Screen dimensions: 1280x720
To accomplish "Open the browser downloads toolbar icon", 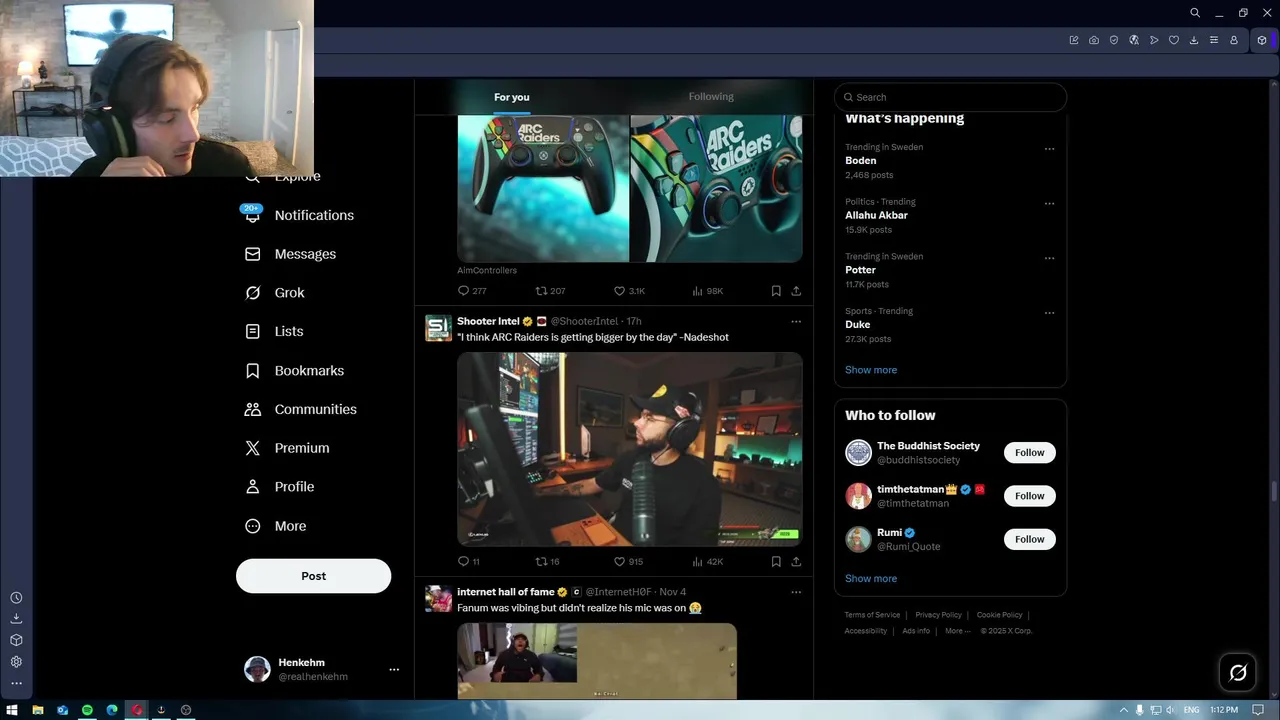I will coord(1194,40).
